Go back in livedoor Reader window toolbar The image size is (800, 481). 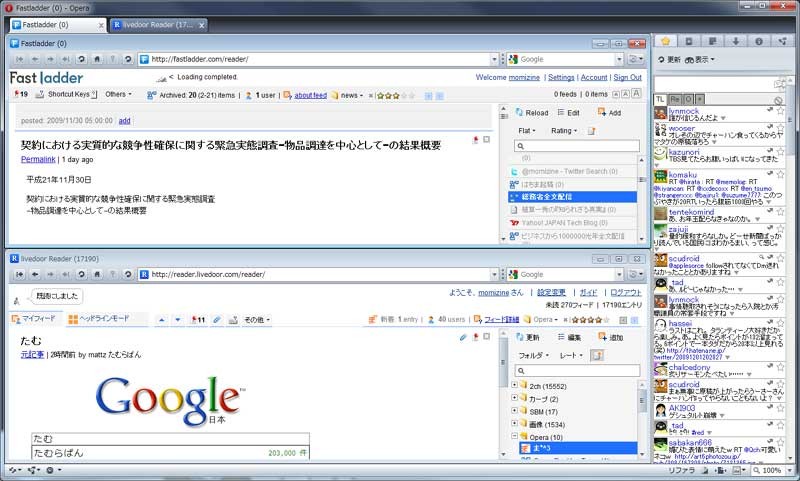pos(35,274)
